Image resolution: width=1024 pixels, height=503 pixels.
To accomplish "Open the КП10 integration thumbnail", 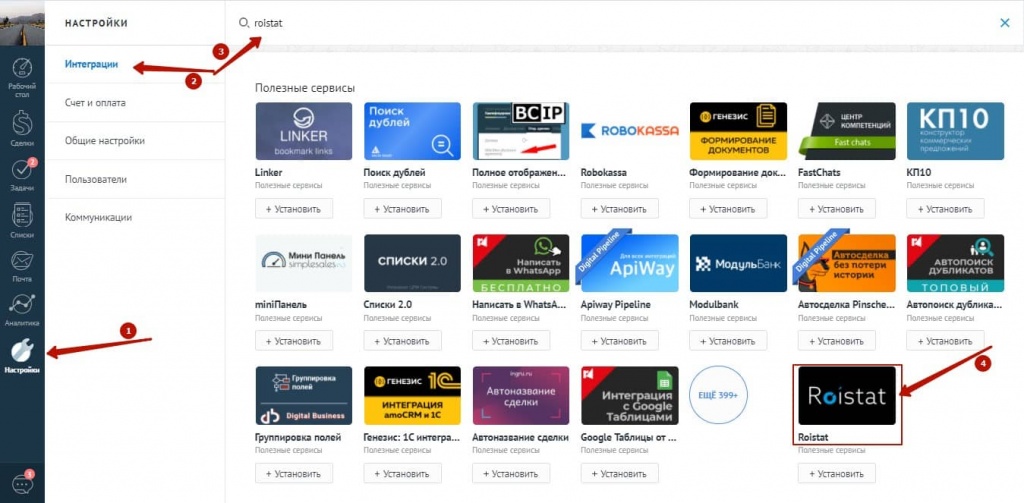I will coord(955,131).
